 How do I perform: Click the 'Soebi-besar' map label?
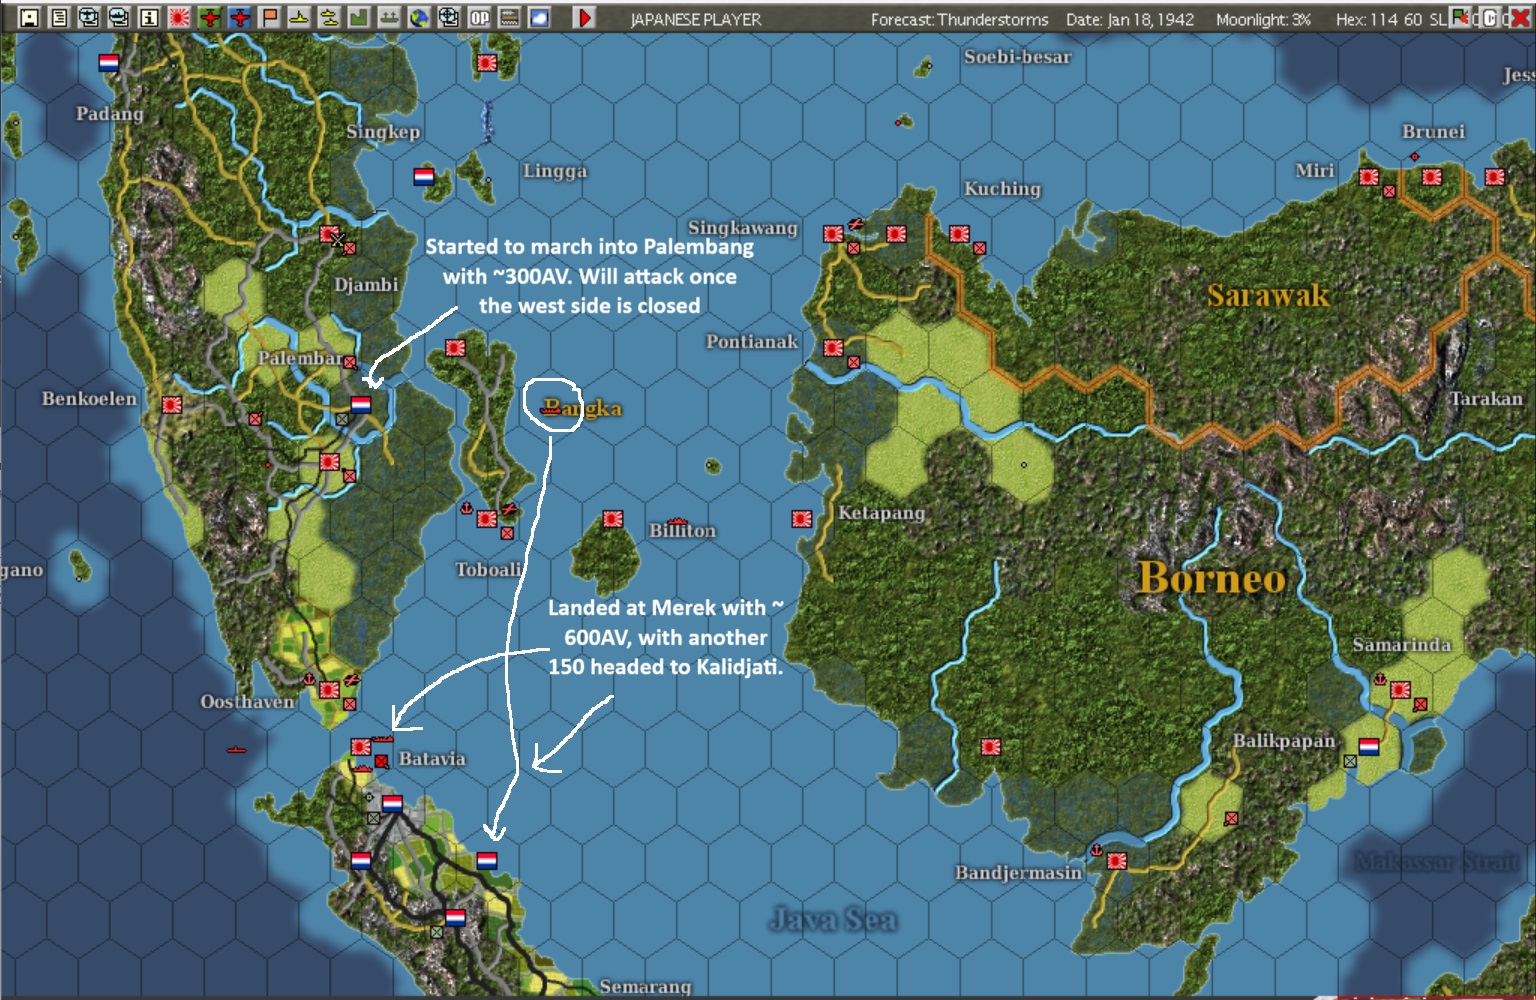(1017, 57)
